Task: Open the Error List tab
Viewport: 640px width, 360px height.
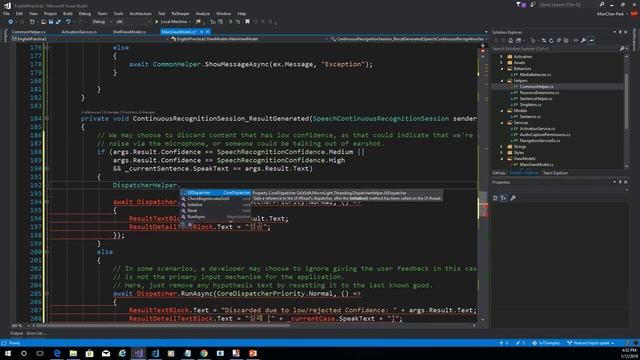Action: coord(36,333)
